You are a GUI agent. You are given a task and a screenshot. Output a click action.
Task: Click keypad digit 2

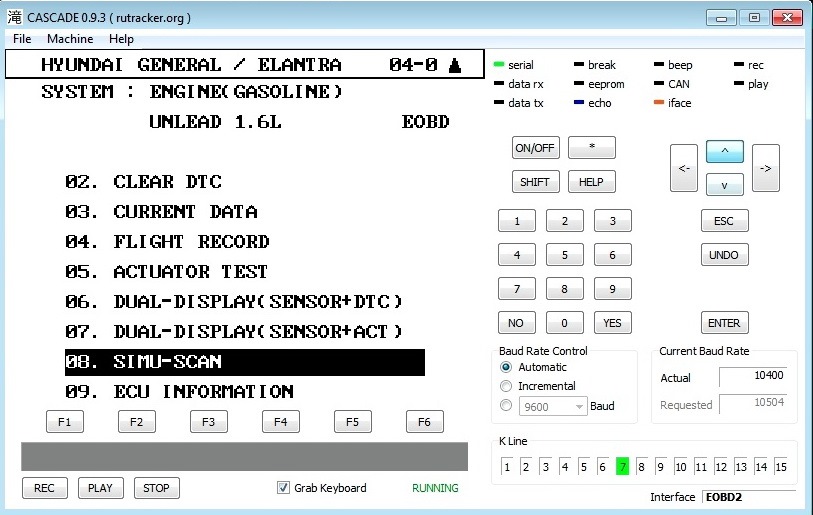click(565, 221)
